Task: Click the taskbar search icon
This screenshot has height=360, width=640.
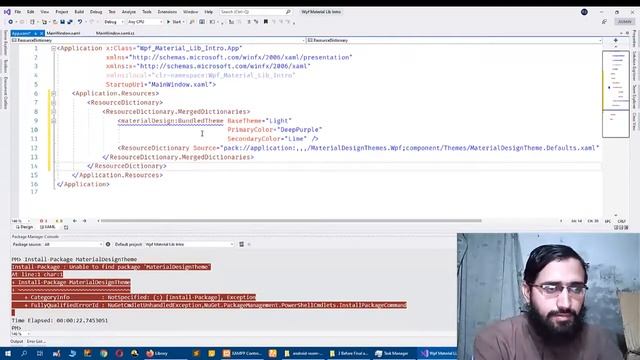Action: click(x=24, y=353)
